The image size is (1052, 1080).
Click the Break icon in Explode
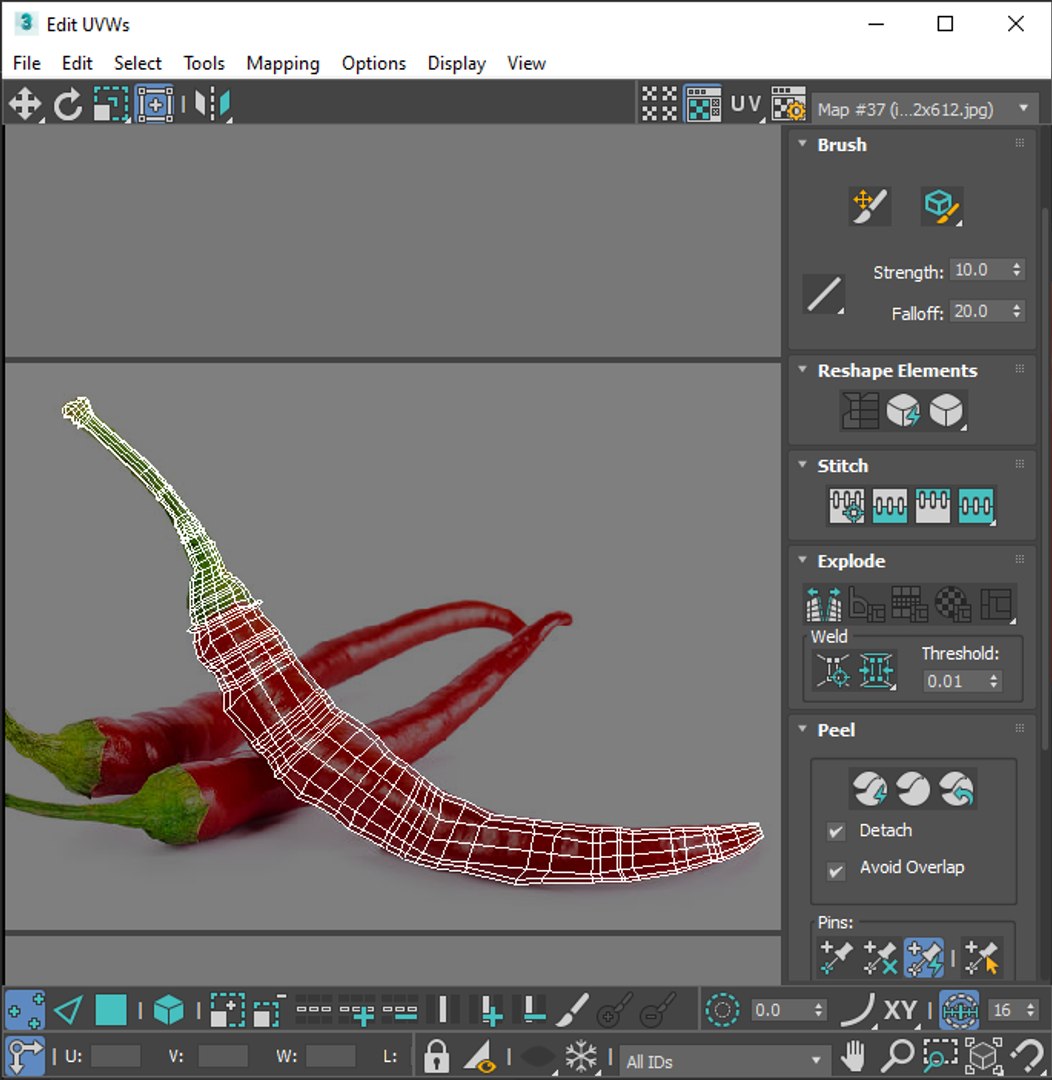click(x=823, y=604)
